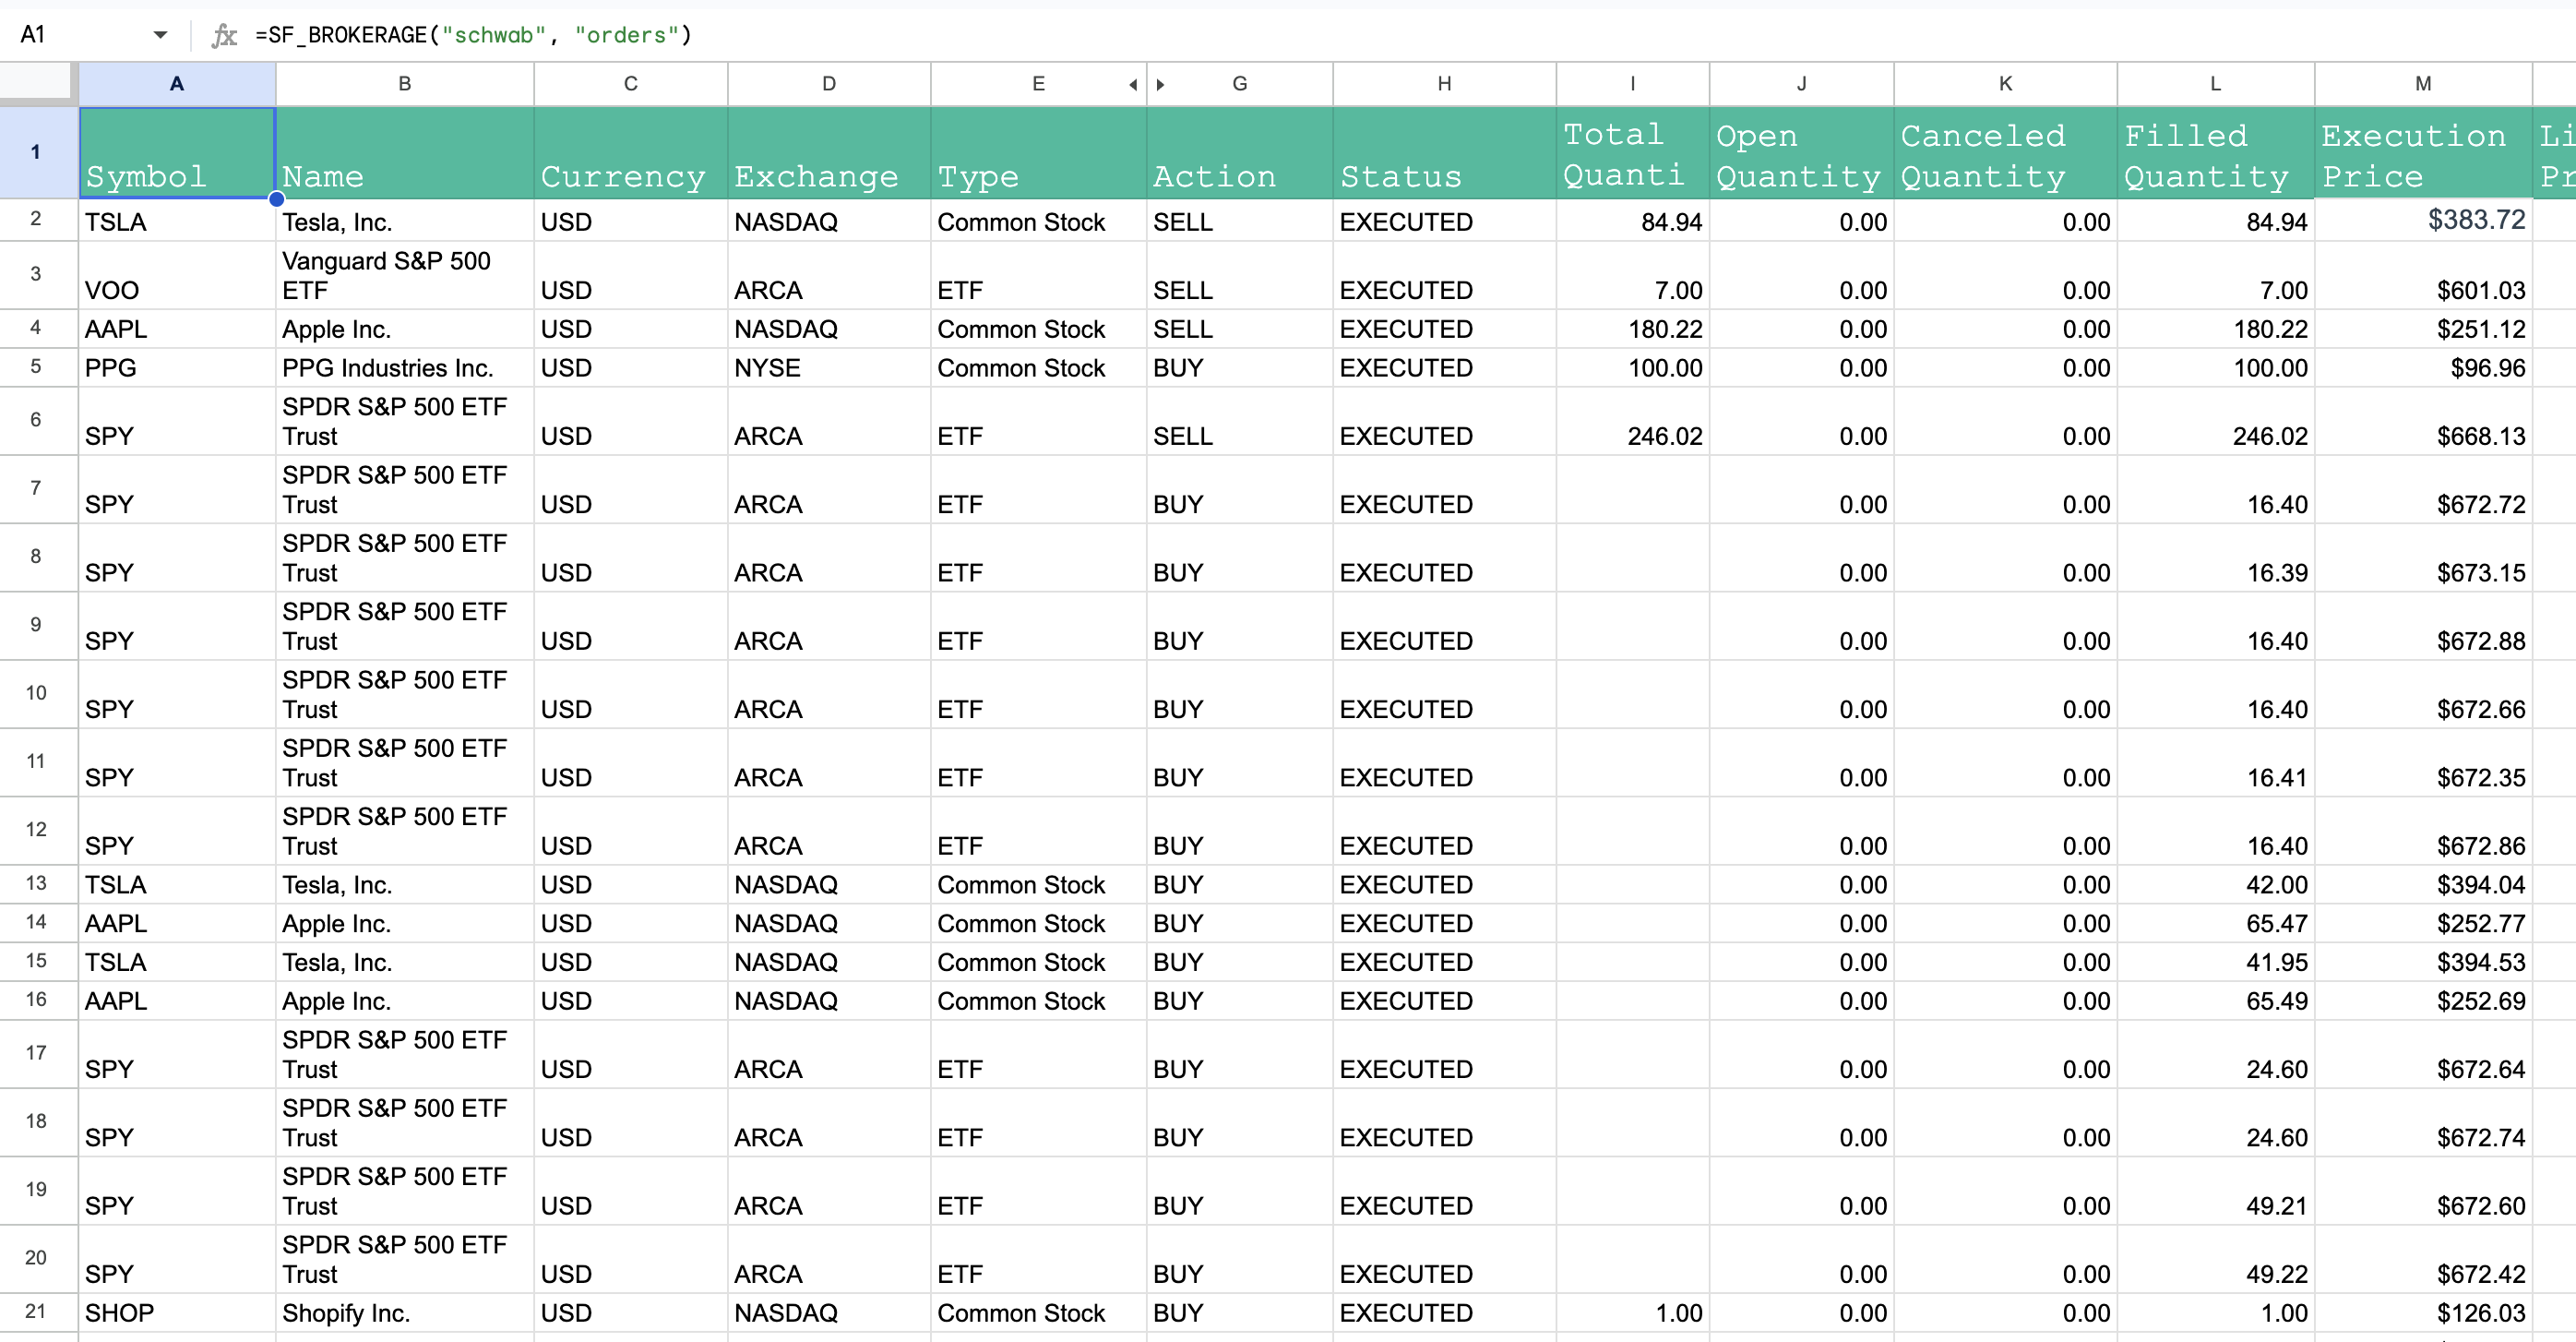Click the fx function icon
Screen dimensions: 2576x1342
coord(224,36)
